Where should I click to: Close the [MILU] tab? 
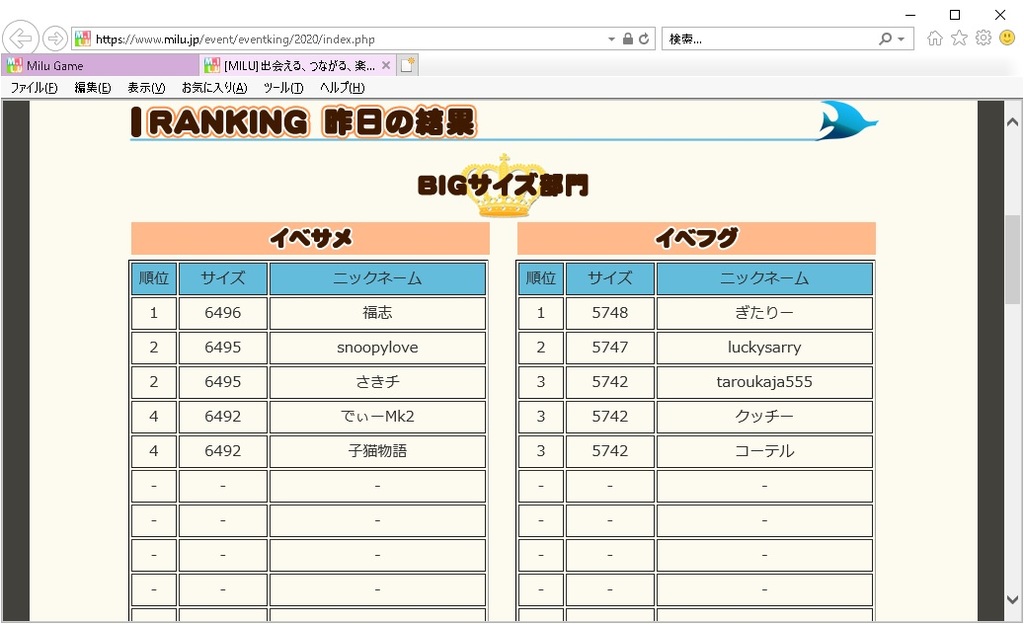tap(386, 66)
